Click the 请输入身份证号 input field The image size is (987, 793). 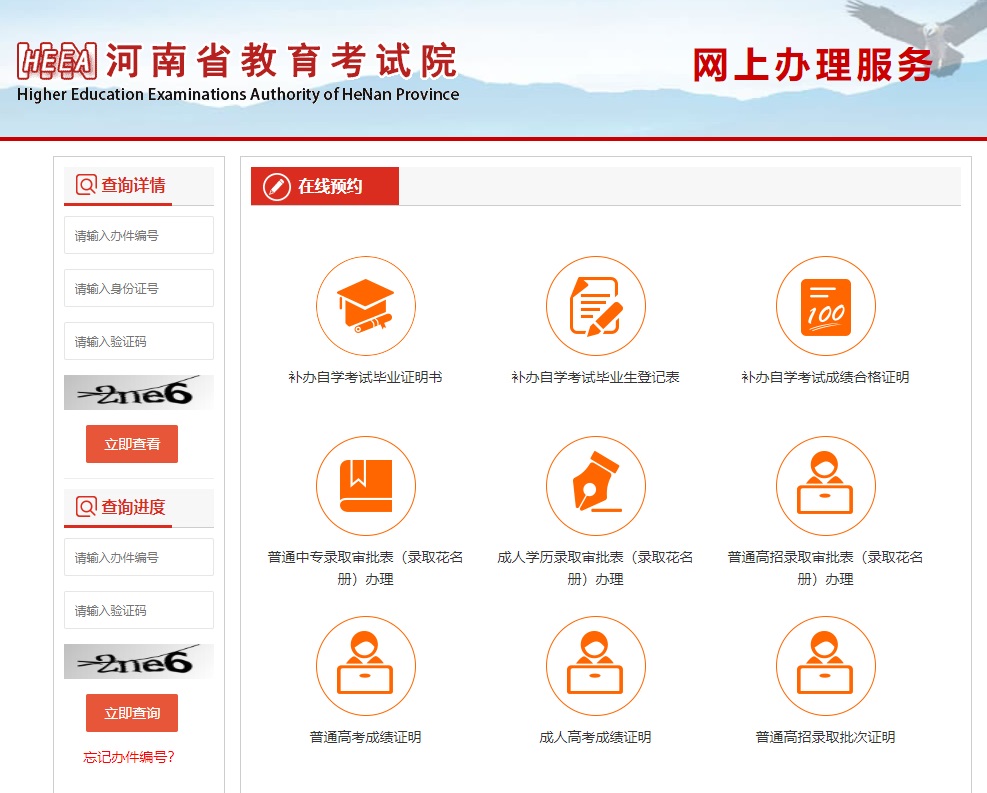pyautogui.click(x=139, y=289)
